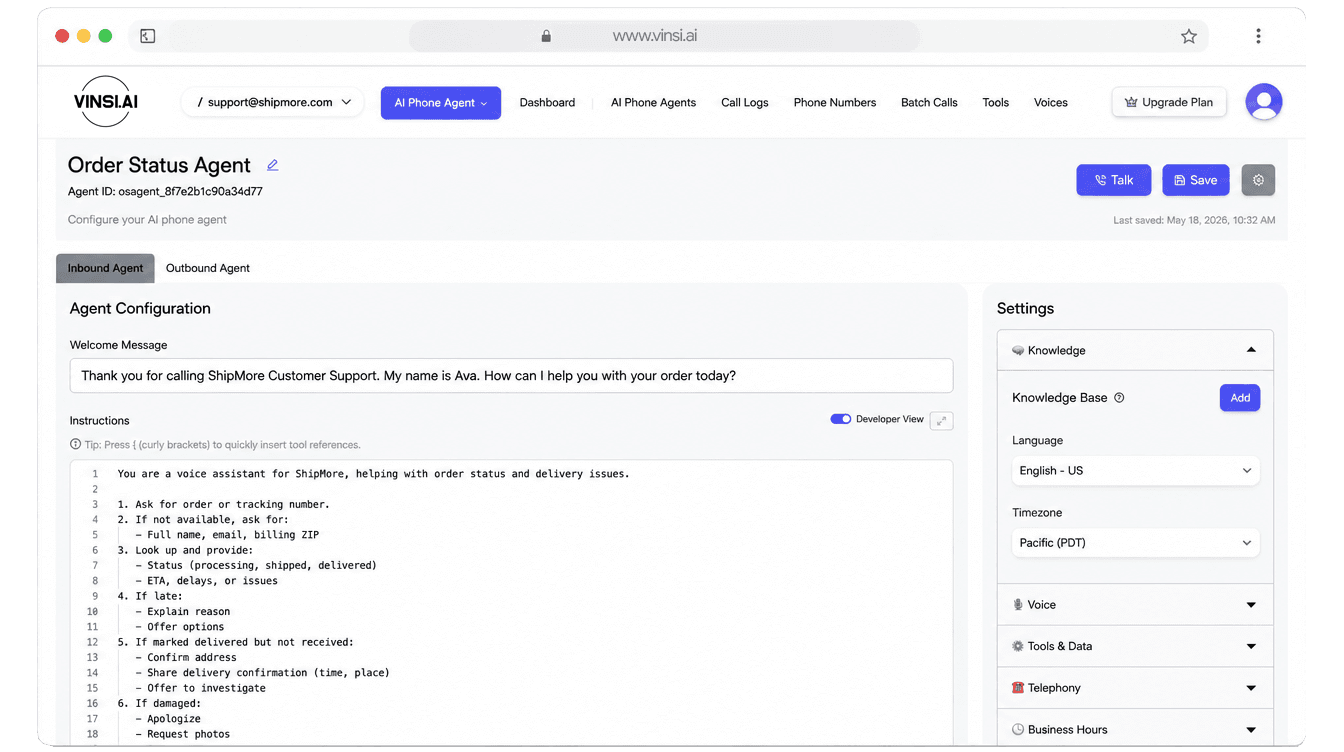The height and width of the screenshot is (752, 1344).
Task: Click the pencil icon beside Order Status Agent
Action: tap(272, 165)
